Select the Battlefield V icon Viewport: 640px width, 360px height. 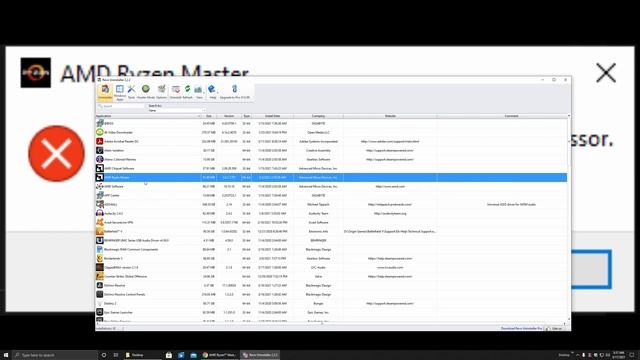[100, 231]
